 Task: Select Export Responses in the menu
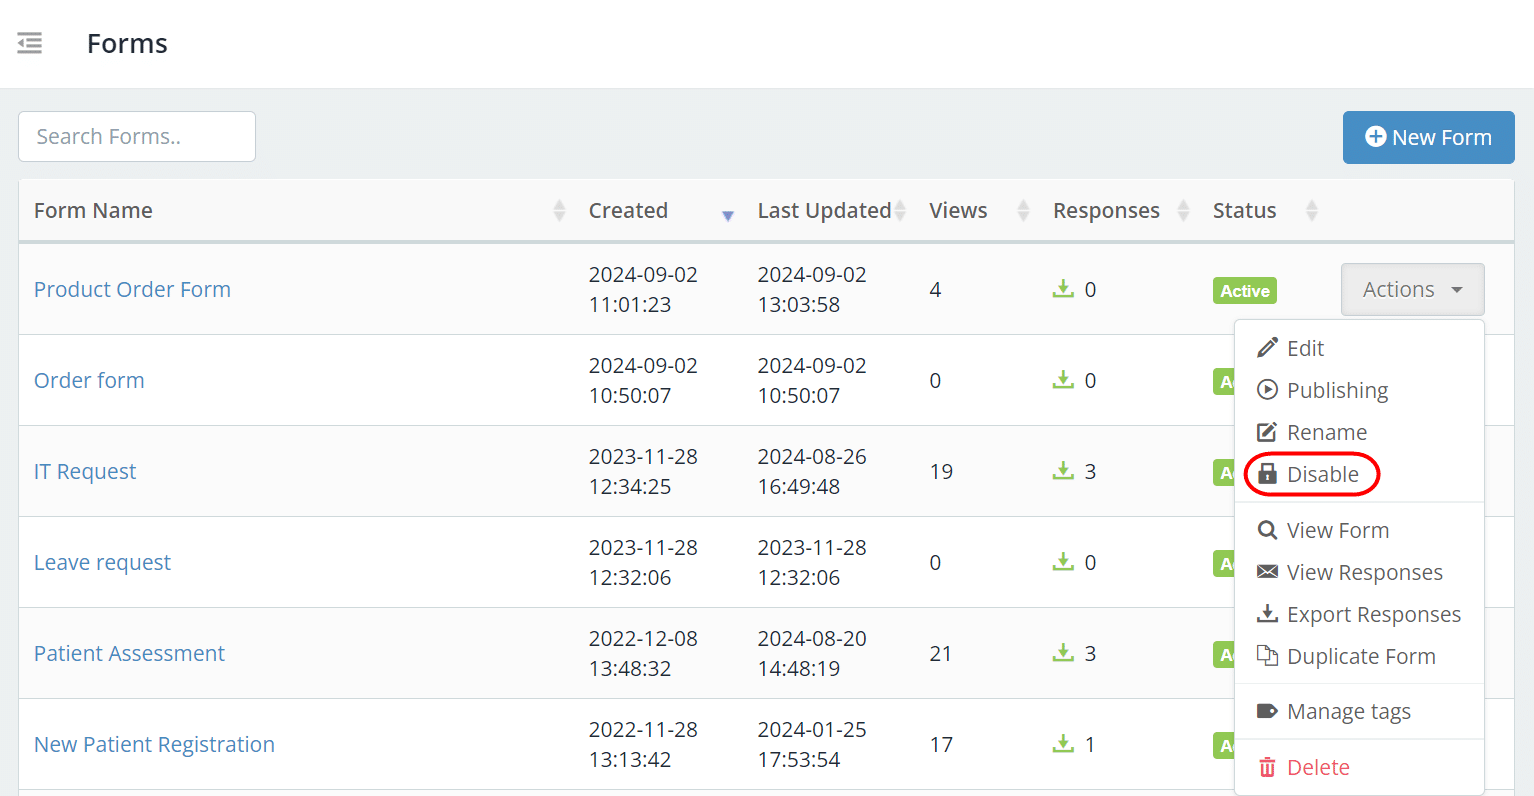tap(1359, 614)
